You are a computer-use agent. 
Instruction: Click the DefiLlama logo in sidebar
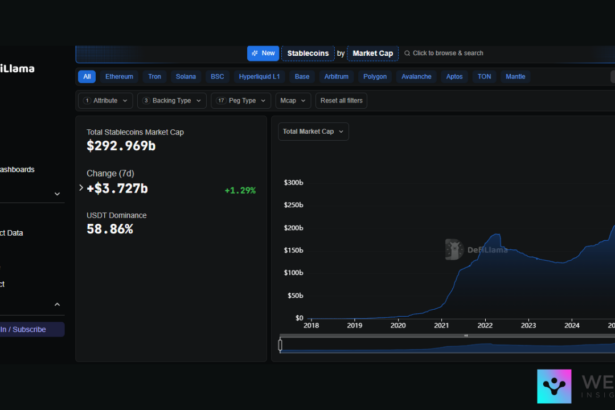coord(22,68)
